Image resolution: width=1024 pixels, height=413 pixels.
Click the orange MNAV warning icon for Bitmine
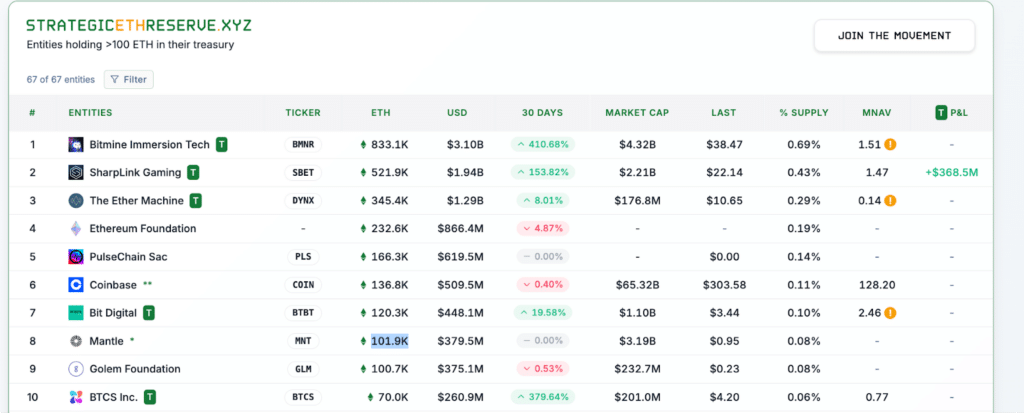(890, 144)
